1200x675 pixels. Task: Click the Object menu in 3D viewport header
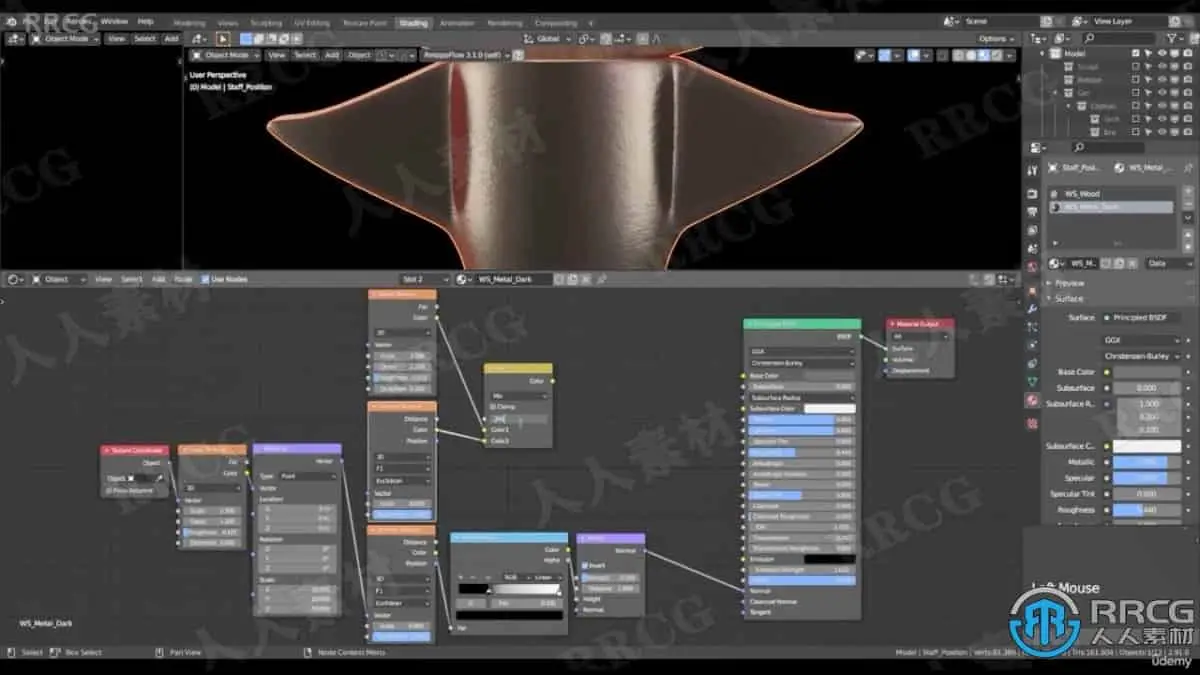coord(358,56)
